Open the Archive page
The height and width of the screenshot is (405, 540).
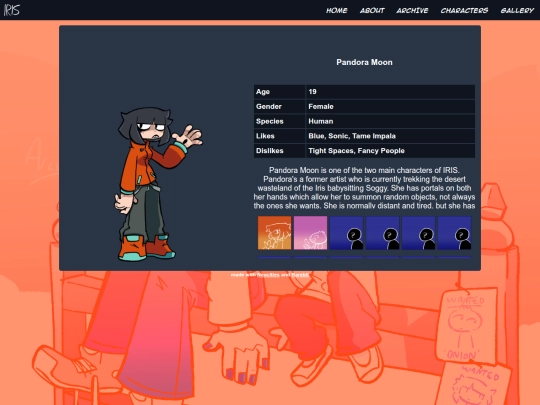(x=412, y=10)
